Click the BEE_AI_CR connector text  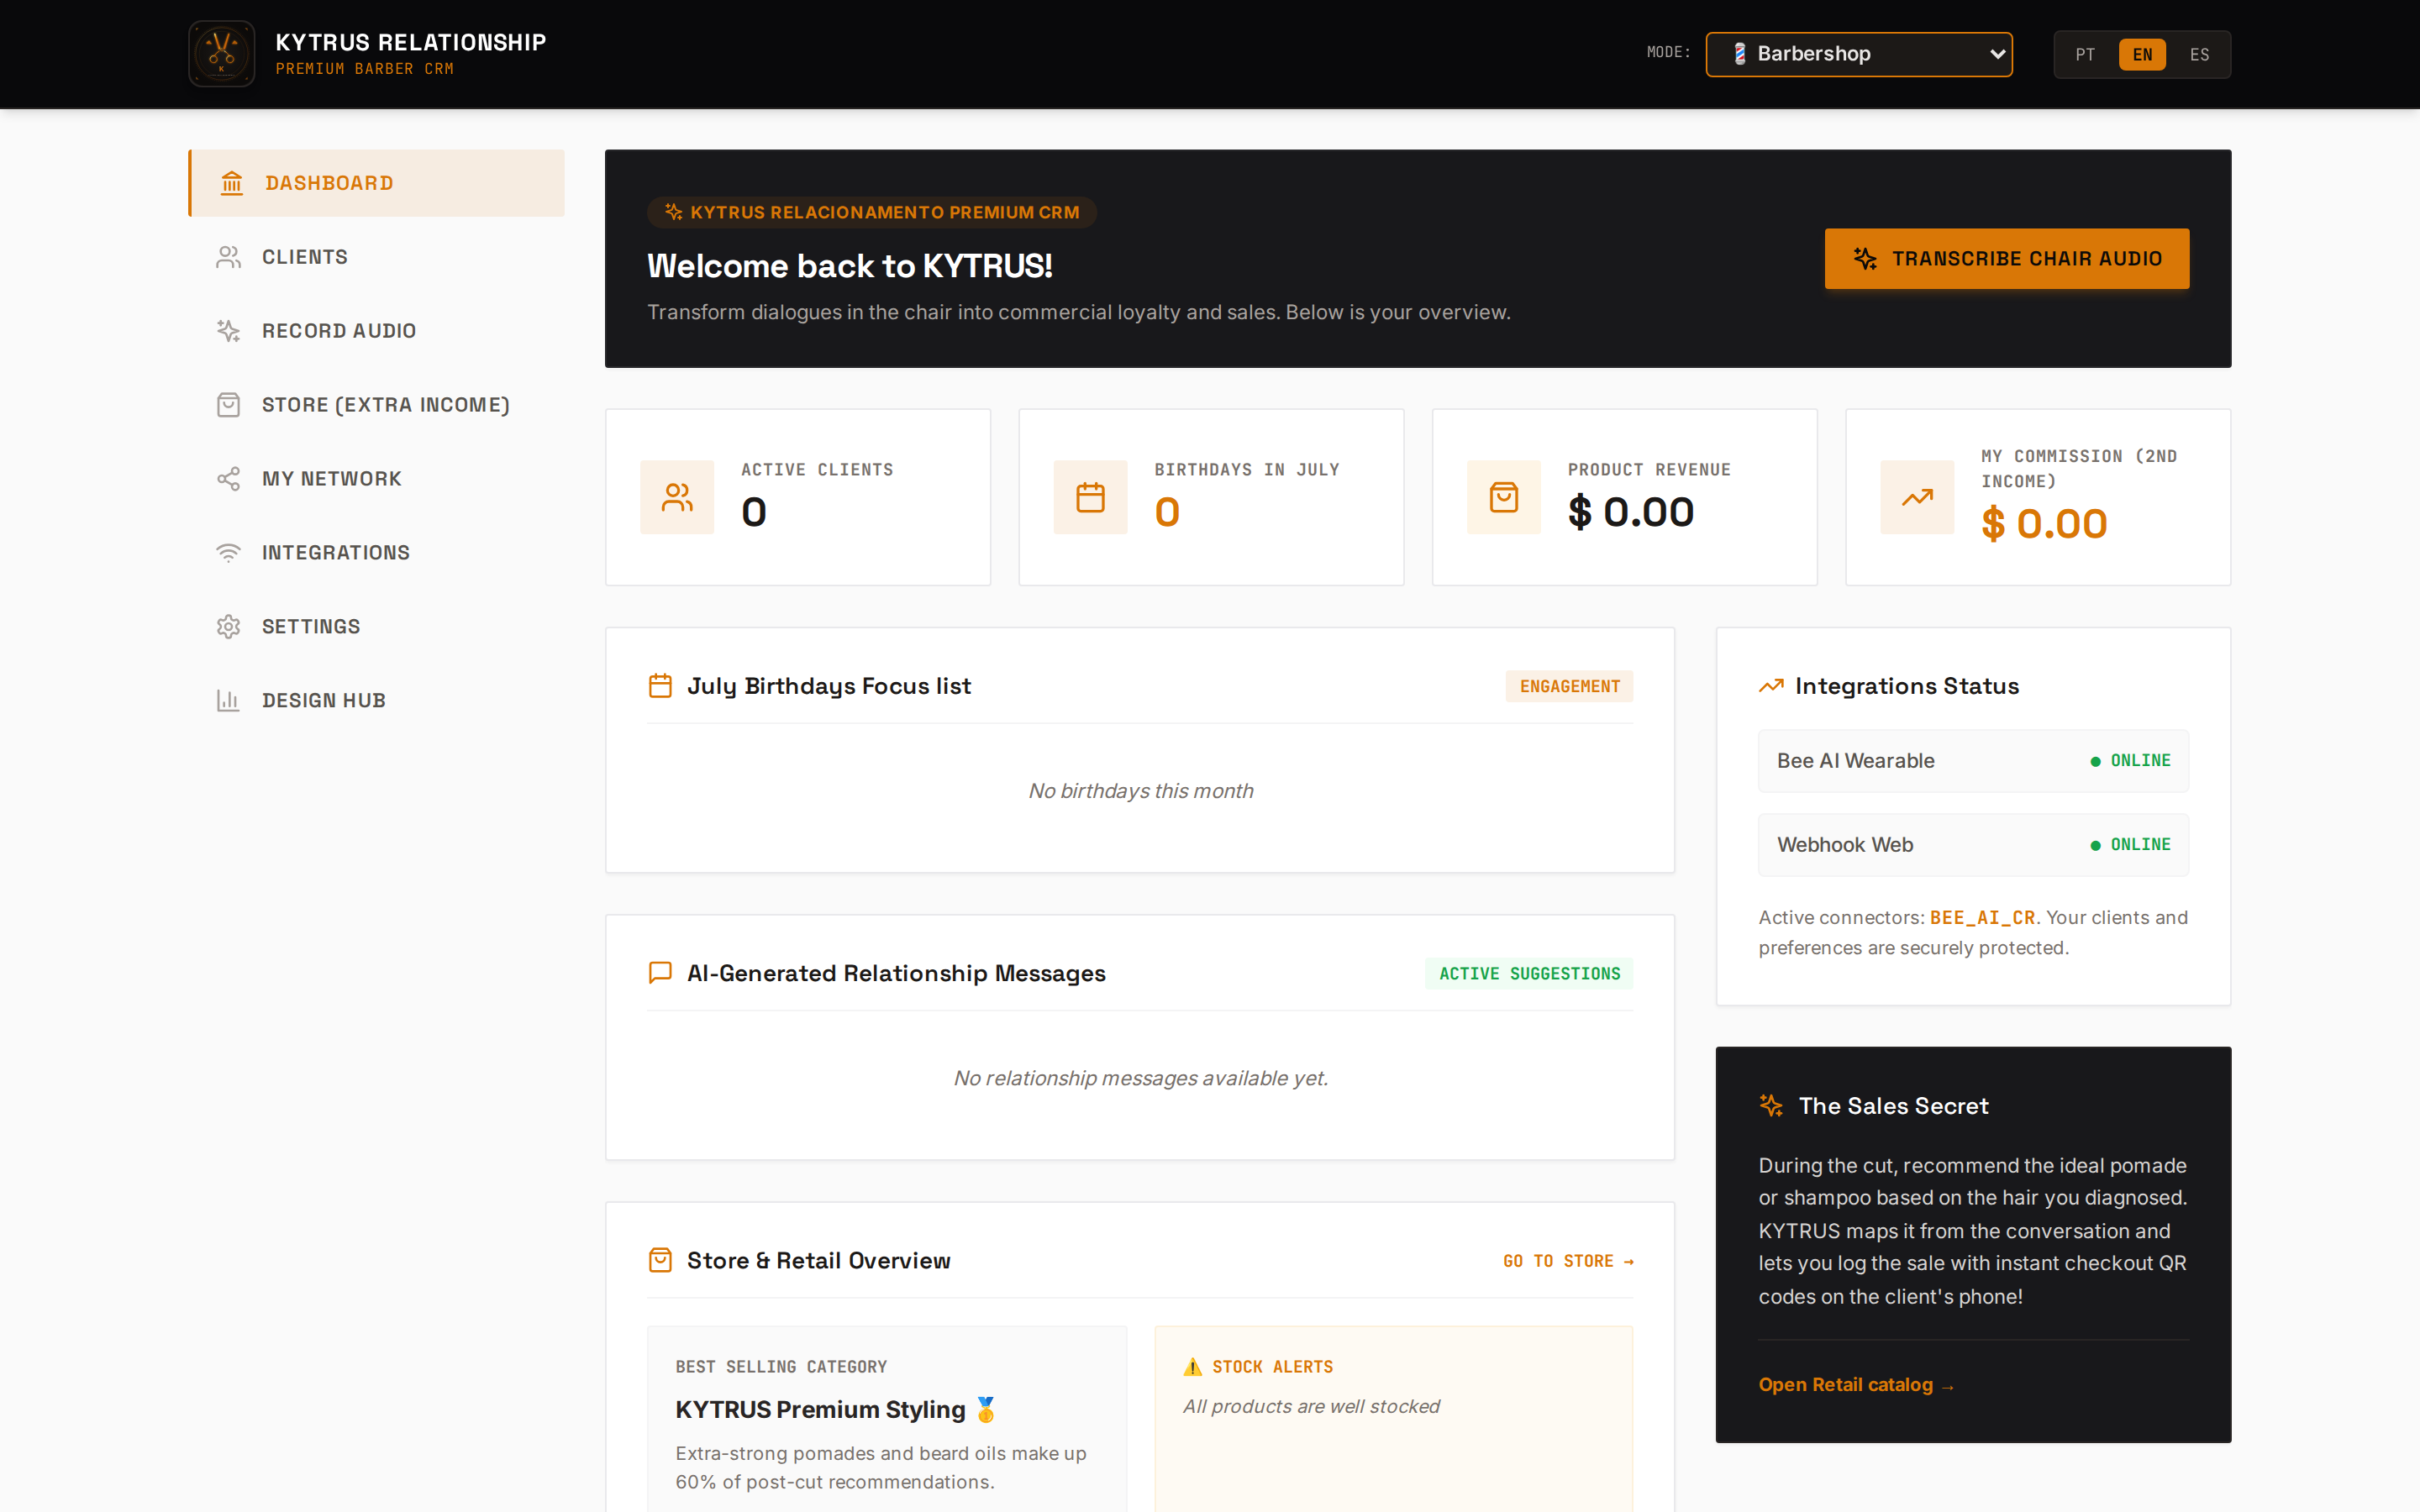click(1982, 917)
